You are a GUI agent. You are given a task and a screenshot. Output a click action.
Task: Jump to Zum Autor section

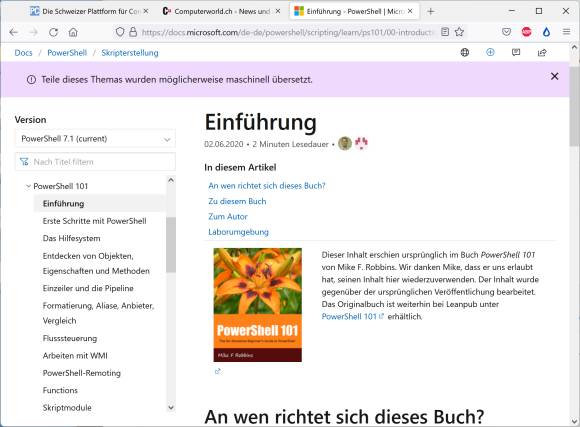tap(228, 216)
